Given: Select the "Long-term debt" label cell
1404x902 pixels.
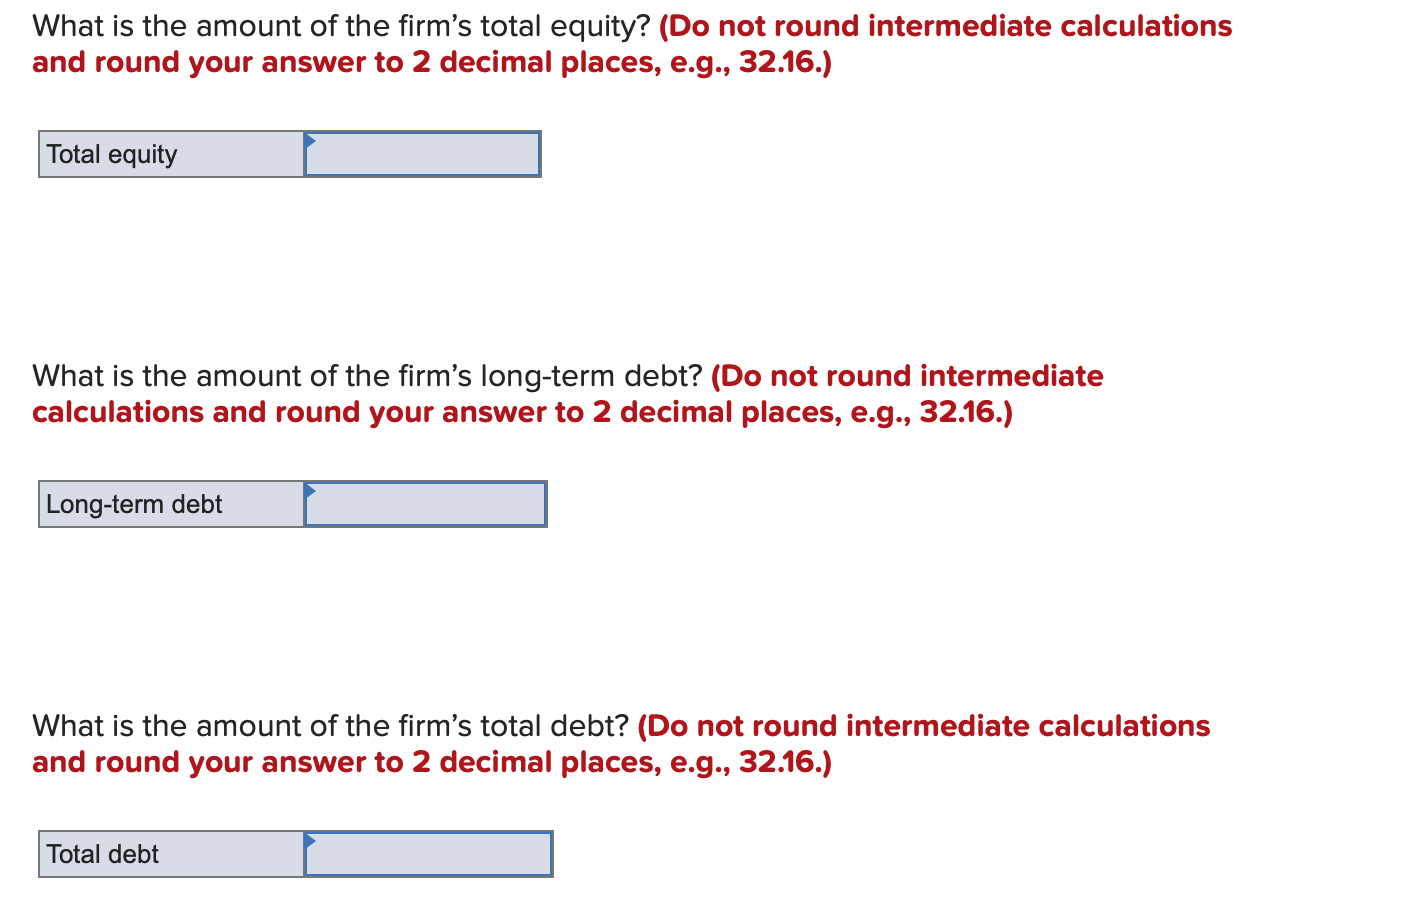Looking at the screenshot, I should [171, 504].
